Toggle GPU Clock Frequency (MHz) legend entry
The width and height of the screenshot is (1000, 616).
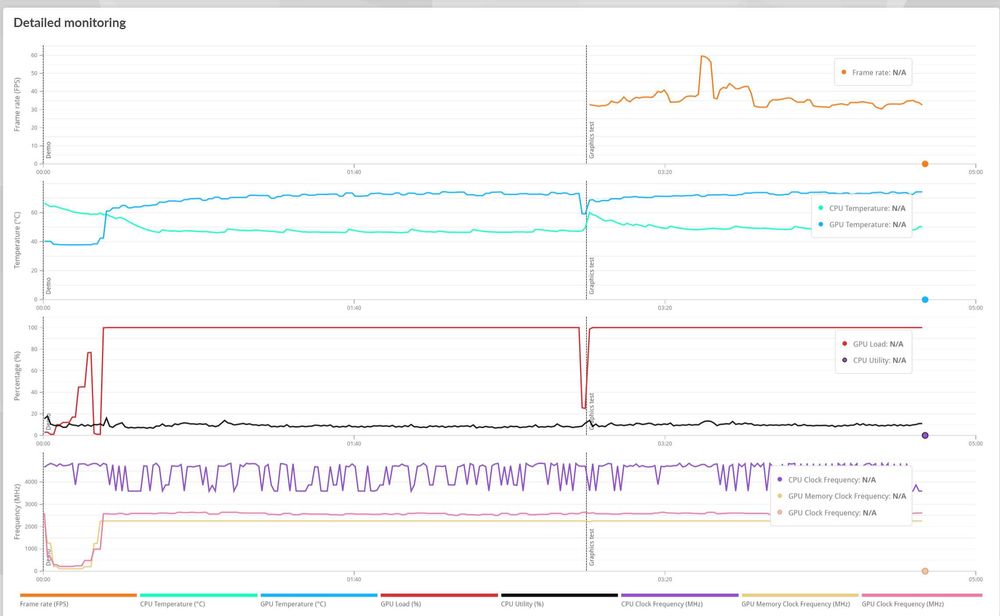point(922,600)
